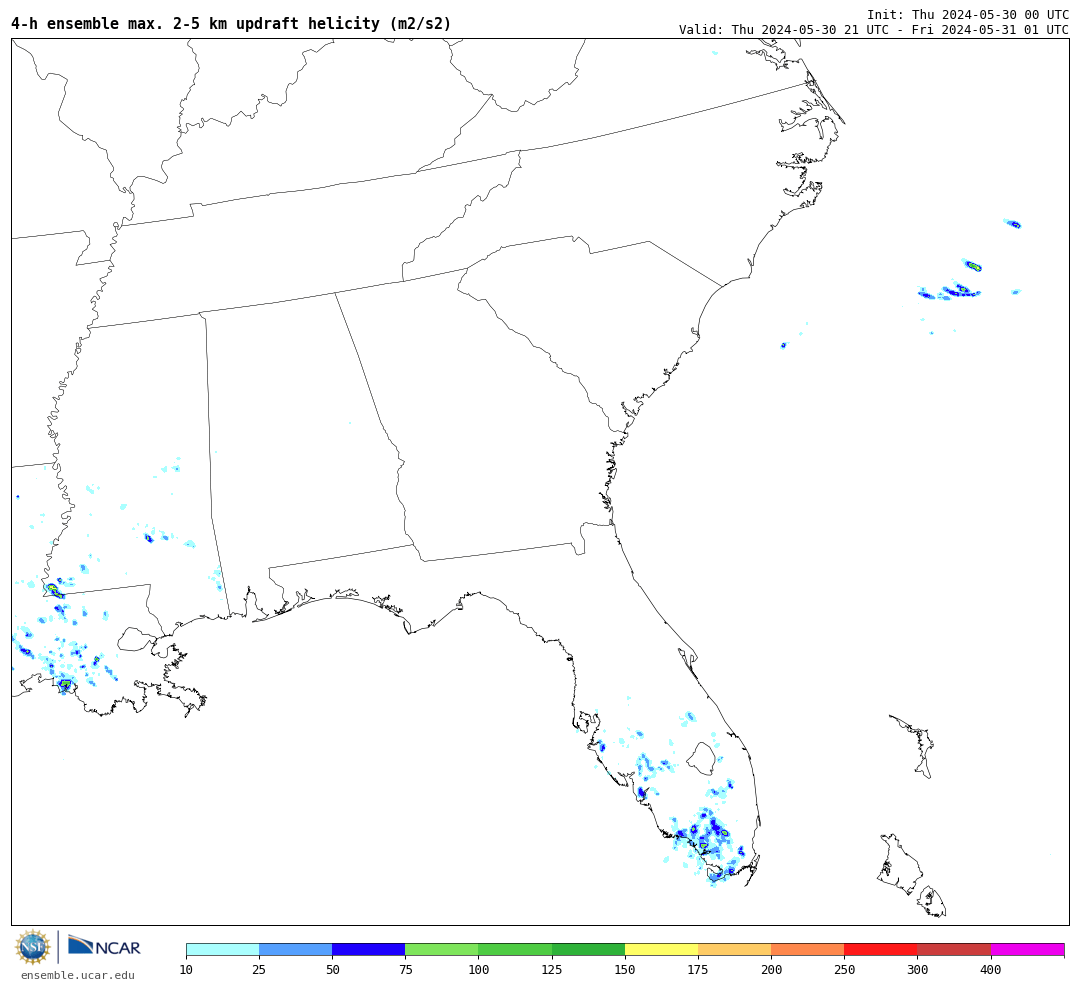Click the legend label 175
Viewport: 1080px width, 988px height.
tap(698, 969)
